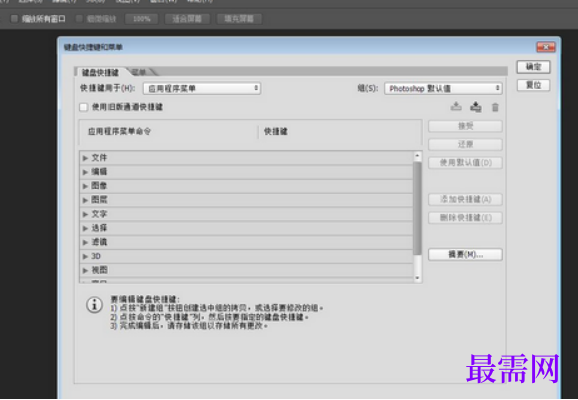Click the 复位 button
The height and width of the screenshot is (400, 578).
533,85
